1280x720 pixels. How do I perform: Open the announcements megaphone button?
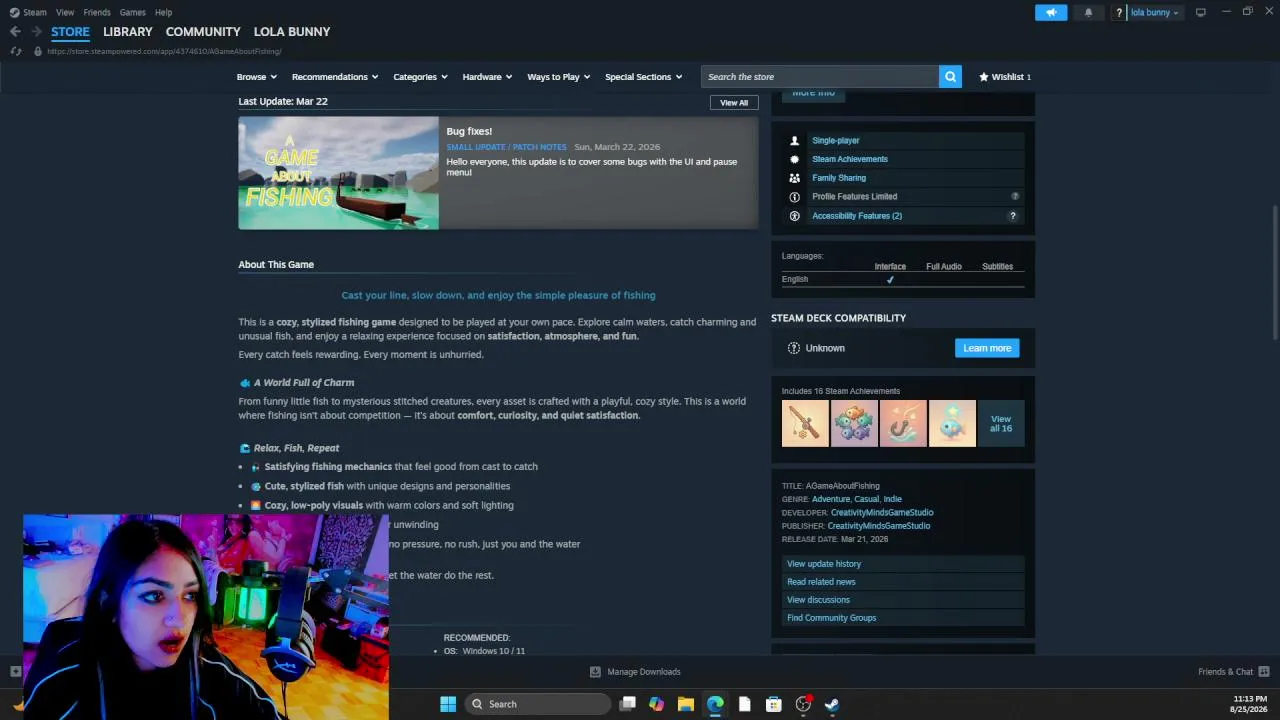tap(1051, 12)
